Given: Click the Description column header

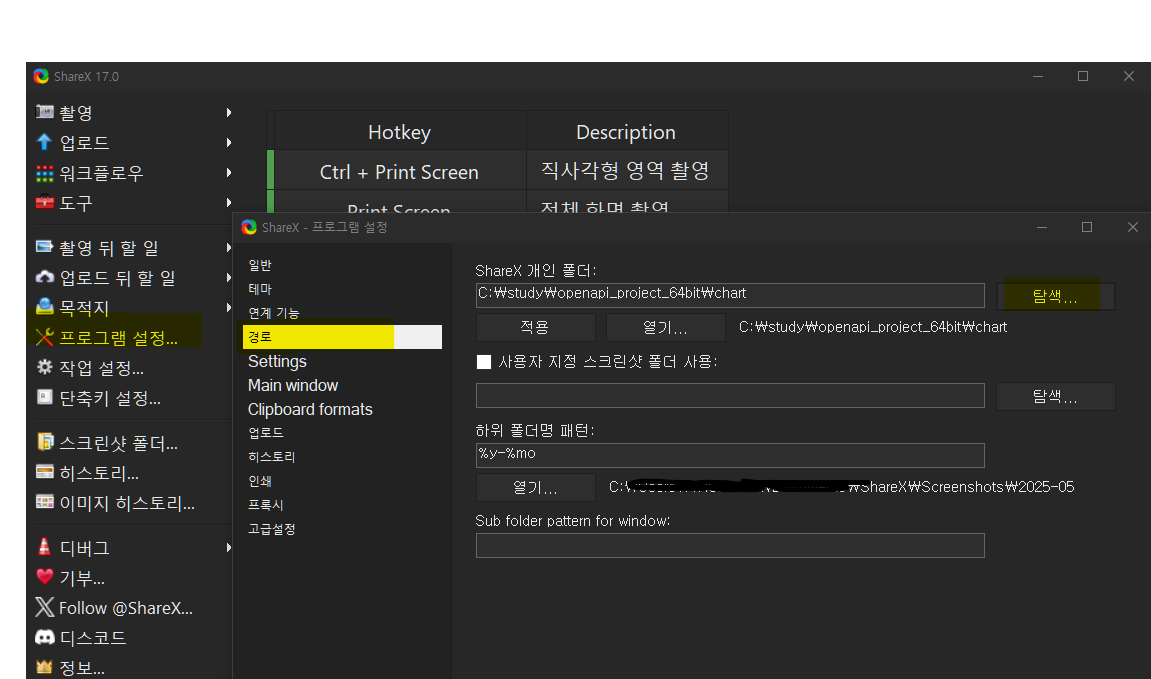Looking at the screenshot, I should (626, 132).
